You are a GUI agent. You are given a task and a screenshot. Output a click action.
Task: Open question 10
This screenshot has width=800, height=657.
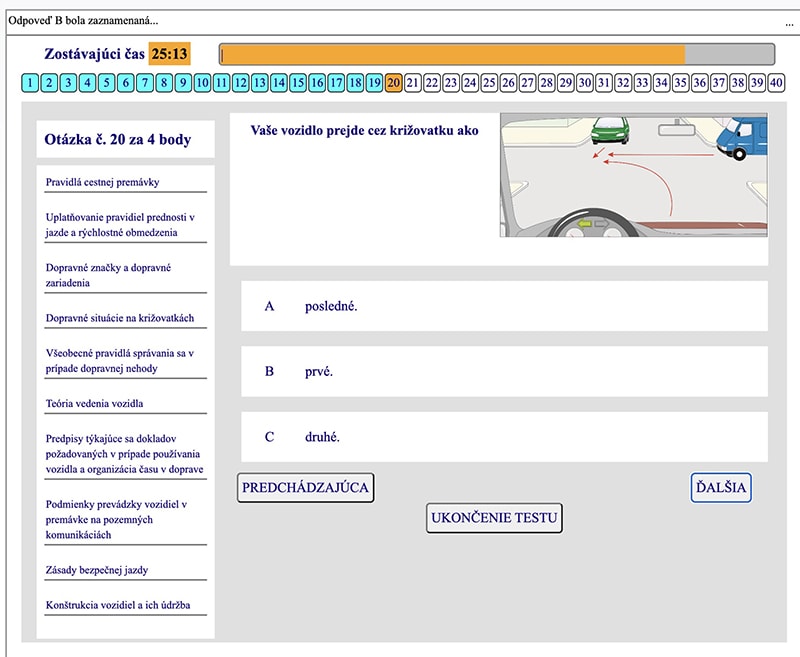point(202,83)
